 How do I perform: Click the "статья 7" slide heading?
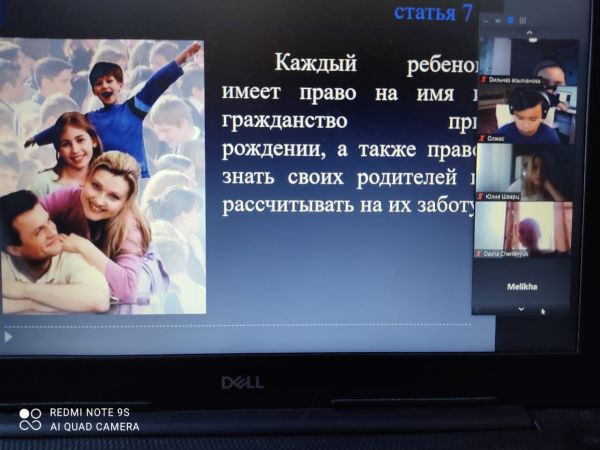click(x=432, y=13)
